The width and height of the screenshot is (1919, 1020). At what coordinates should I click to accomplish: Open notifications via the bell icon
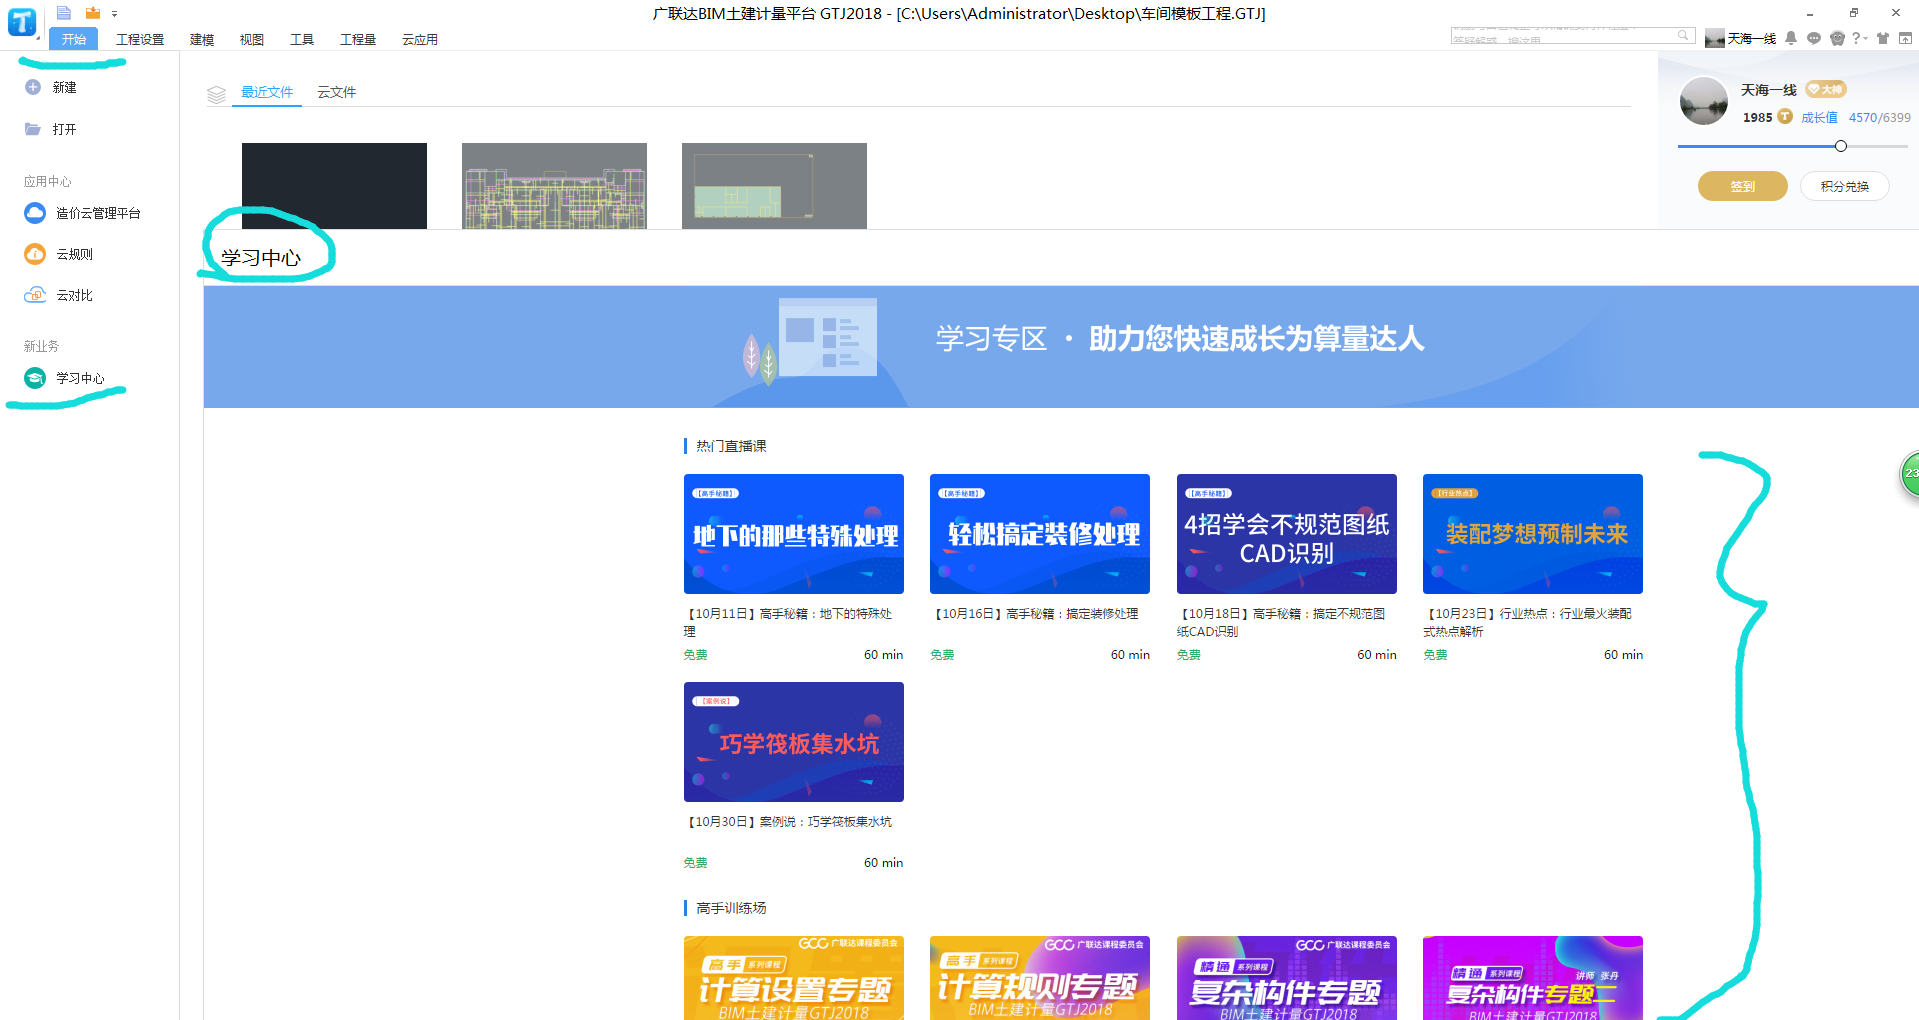pos(1791,38)
